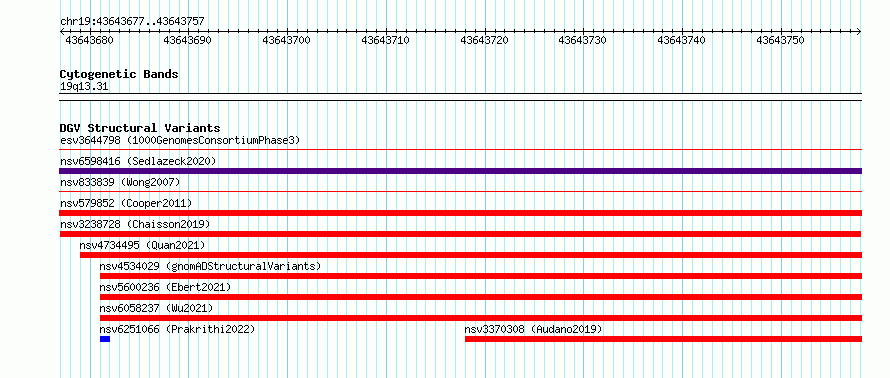
Task: Click ruler position 43643720
Action: click(x=484, y=40)
